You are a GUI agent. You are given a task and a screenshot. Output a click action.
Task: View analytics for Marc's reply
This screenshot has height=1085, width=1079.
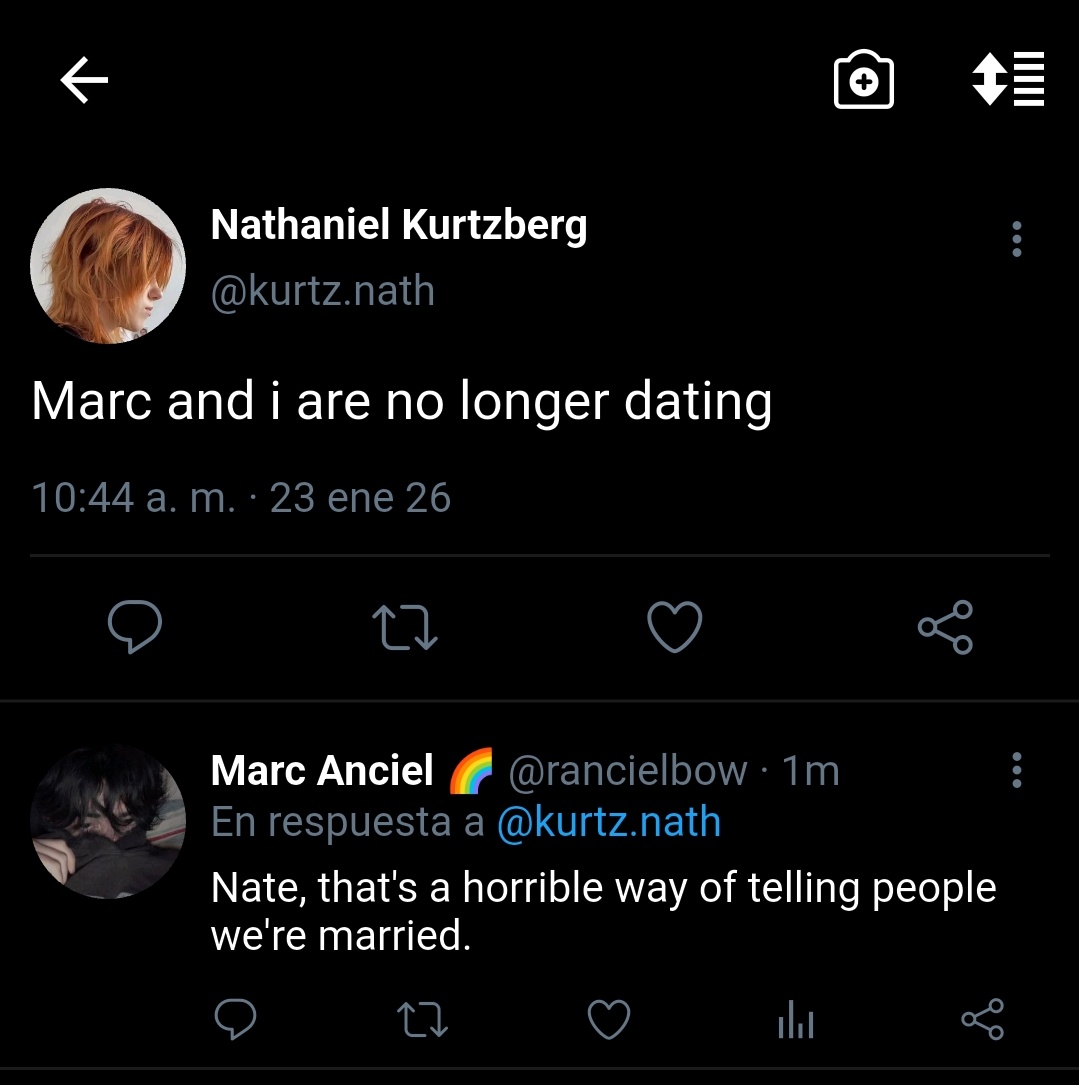pyautogui.click(x=796, y=1020)
